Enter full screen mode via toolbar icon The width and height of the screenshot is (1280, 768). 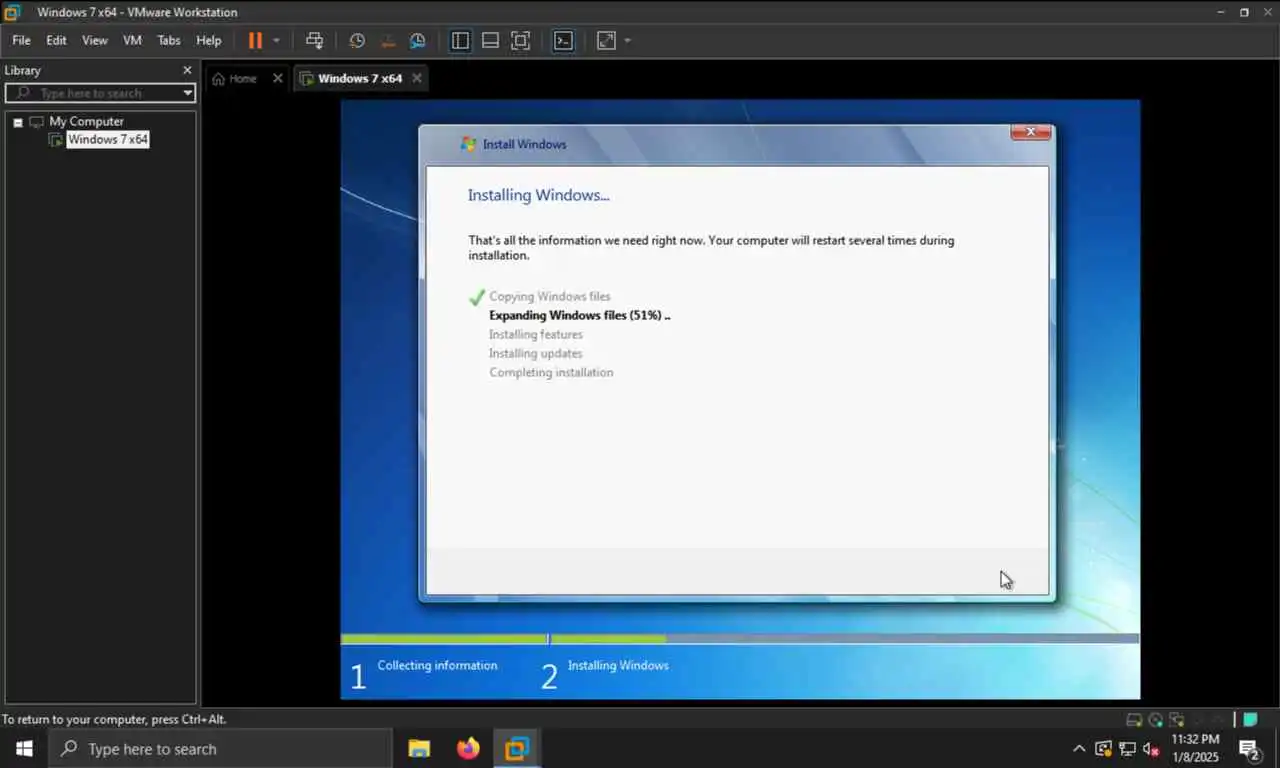click(520, 41)
